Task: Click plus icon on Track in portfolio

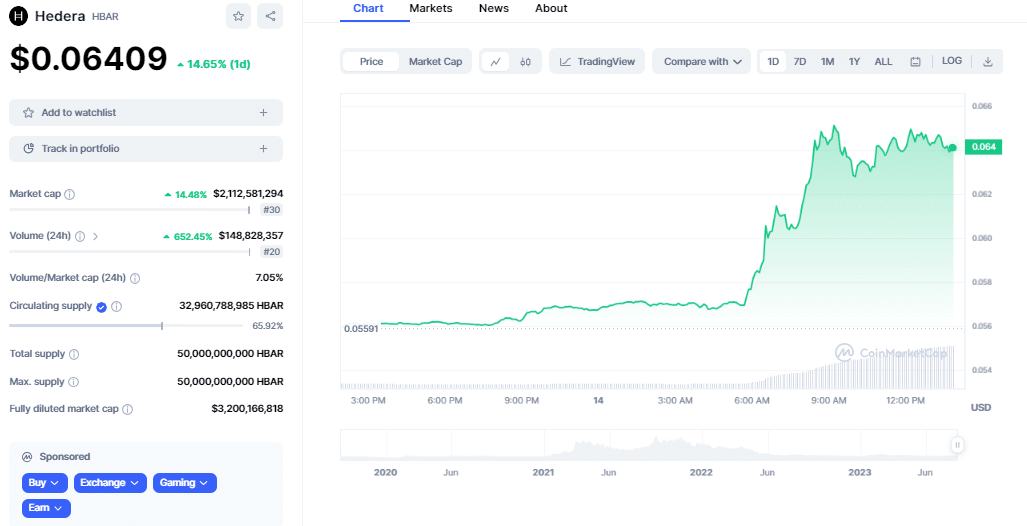Action: tap(263, 149)
